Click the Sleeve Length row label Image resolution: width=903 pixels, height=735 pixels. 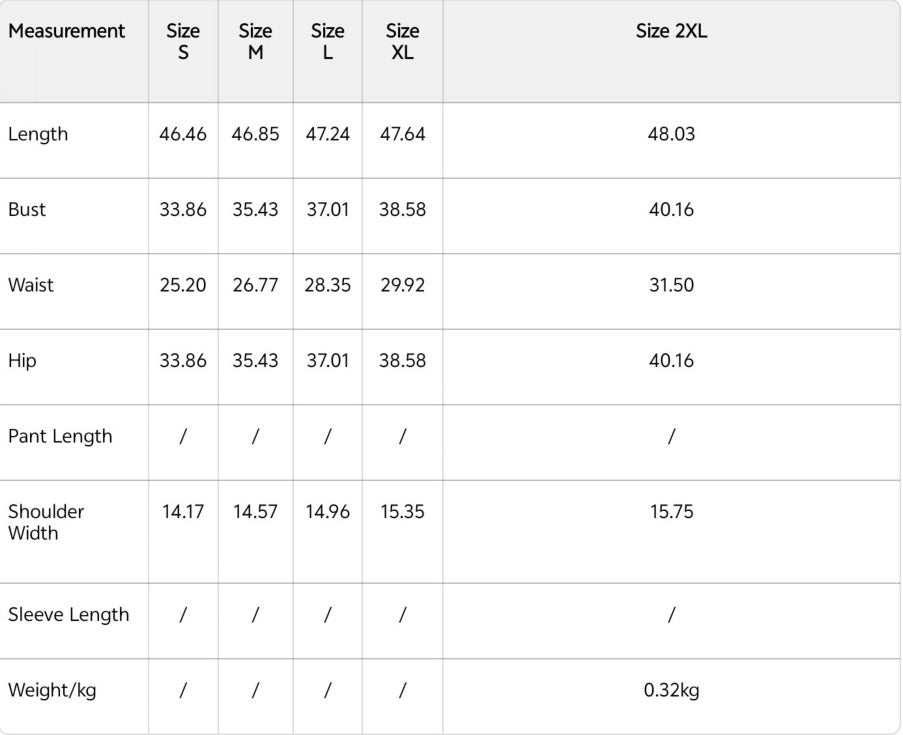pyautogui.click(x=69, y=615)
